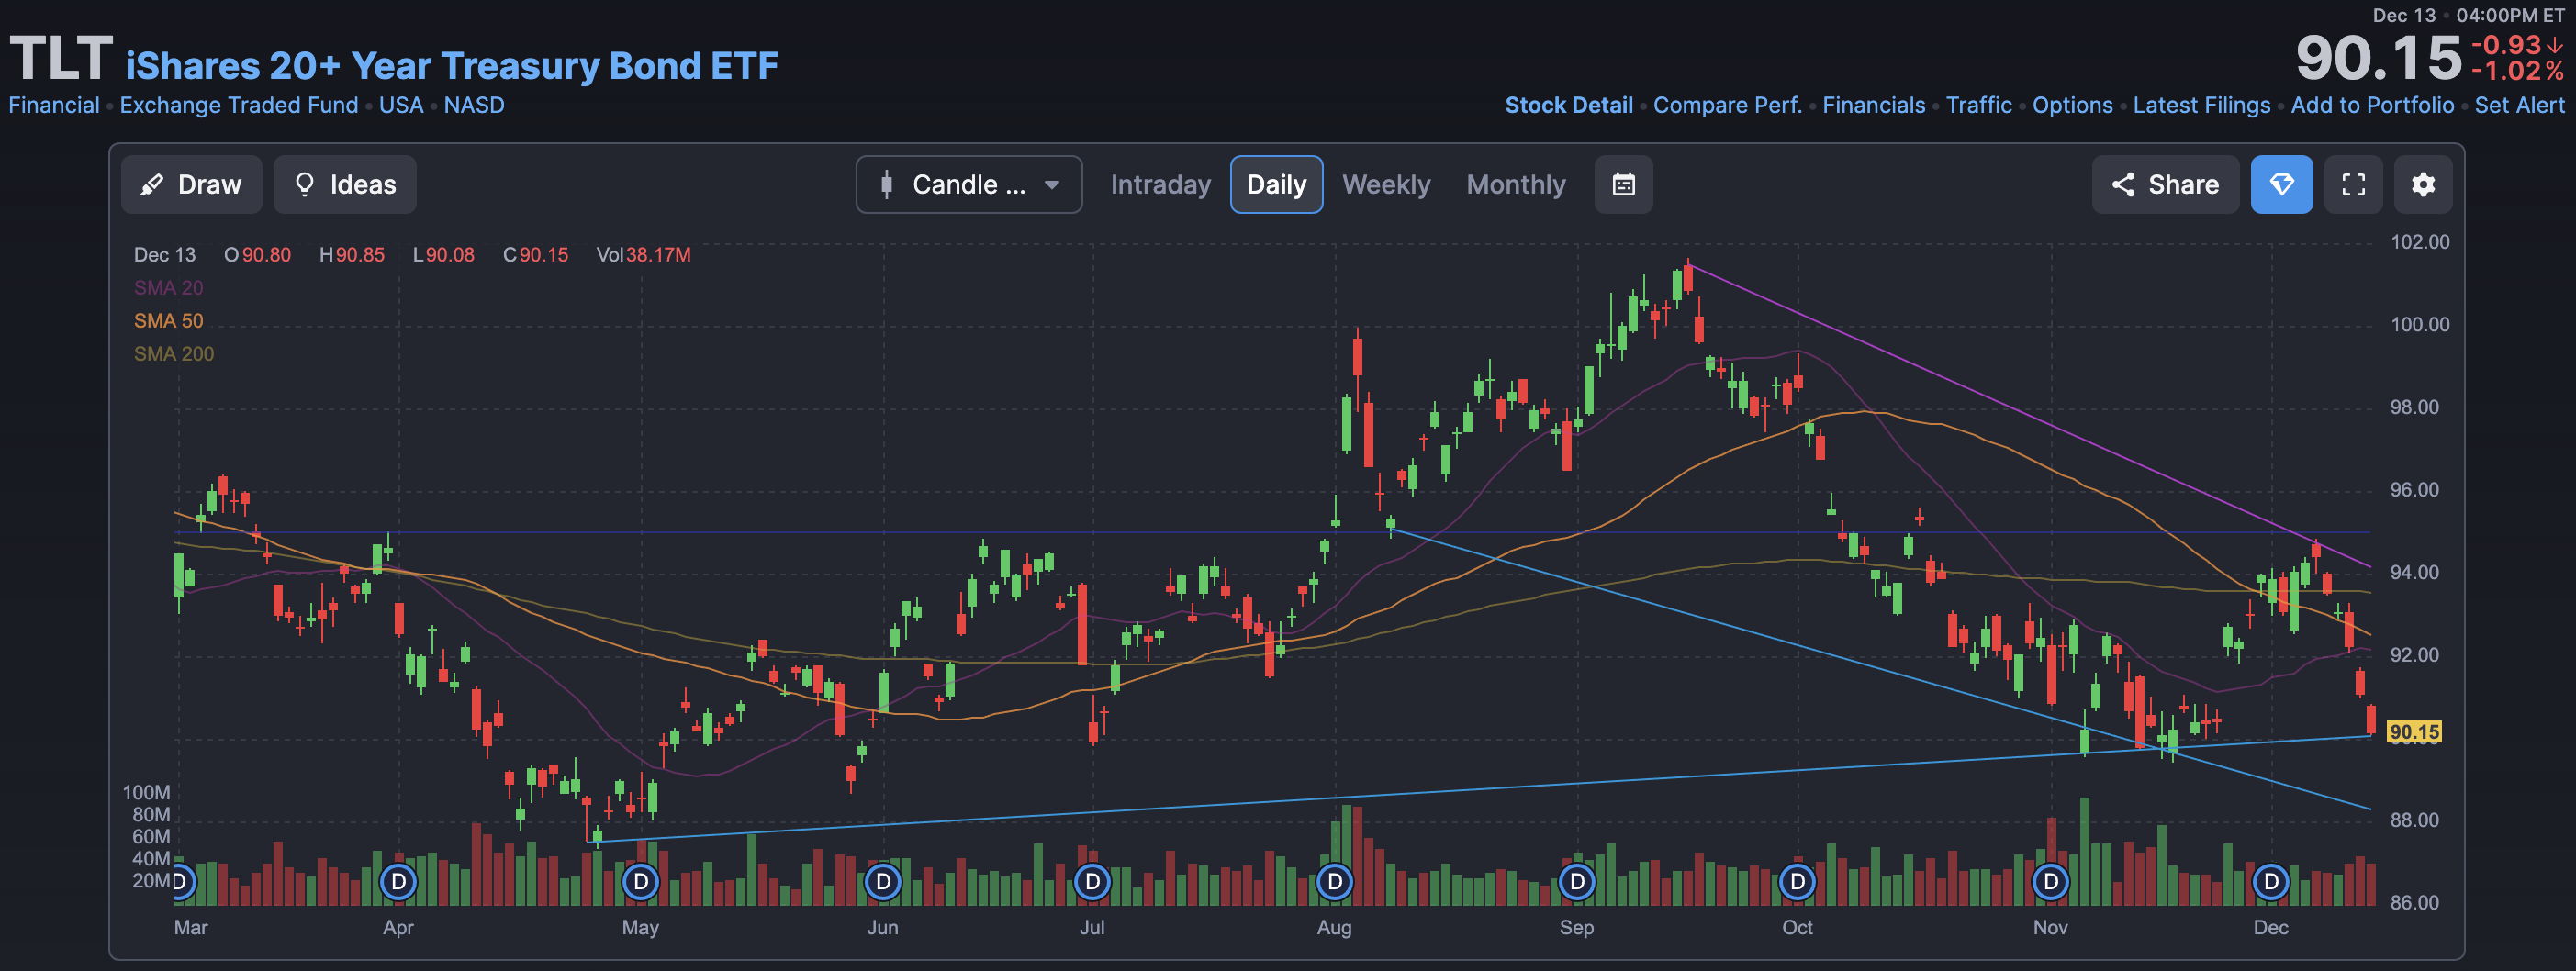
Task: Click the June dividend D marker
Action: pyautogui.click(x=883, y=882)
